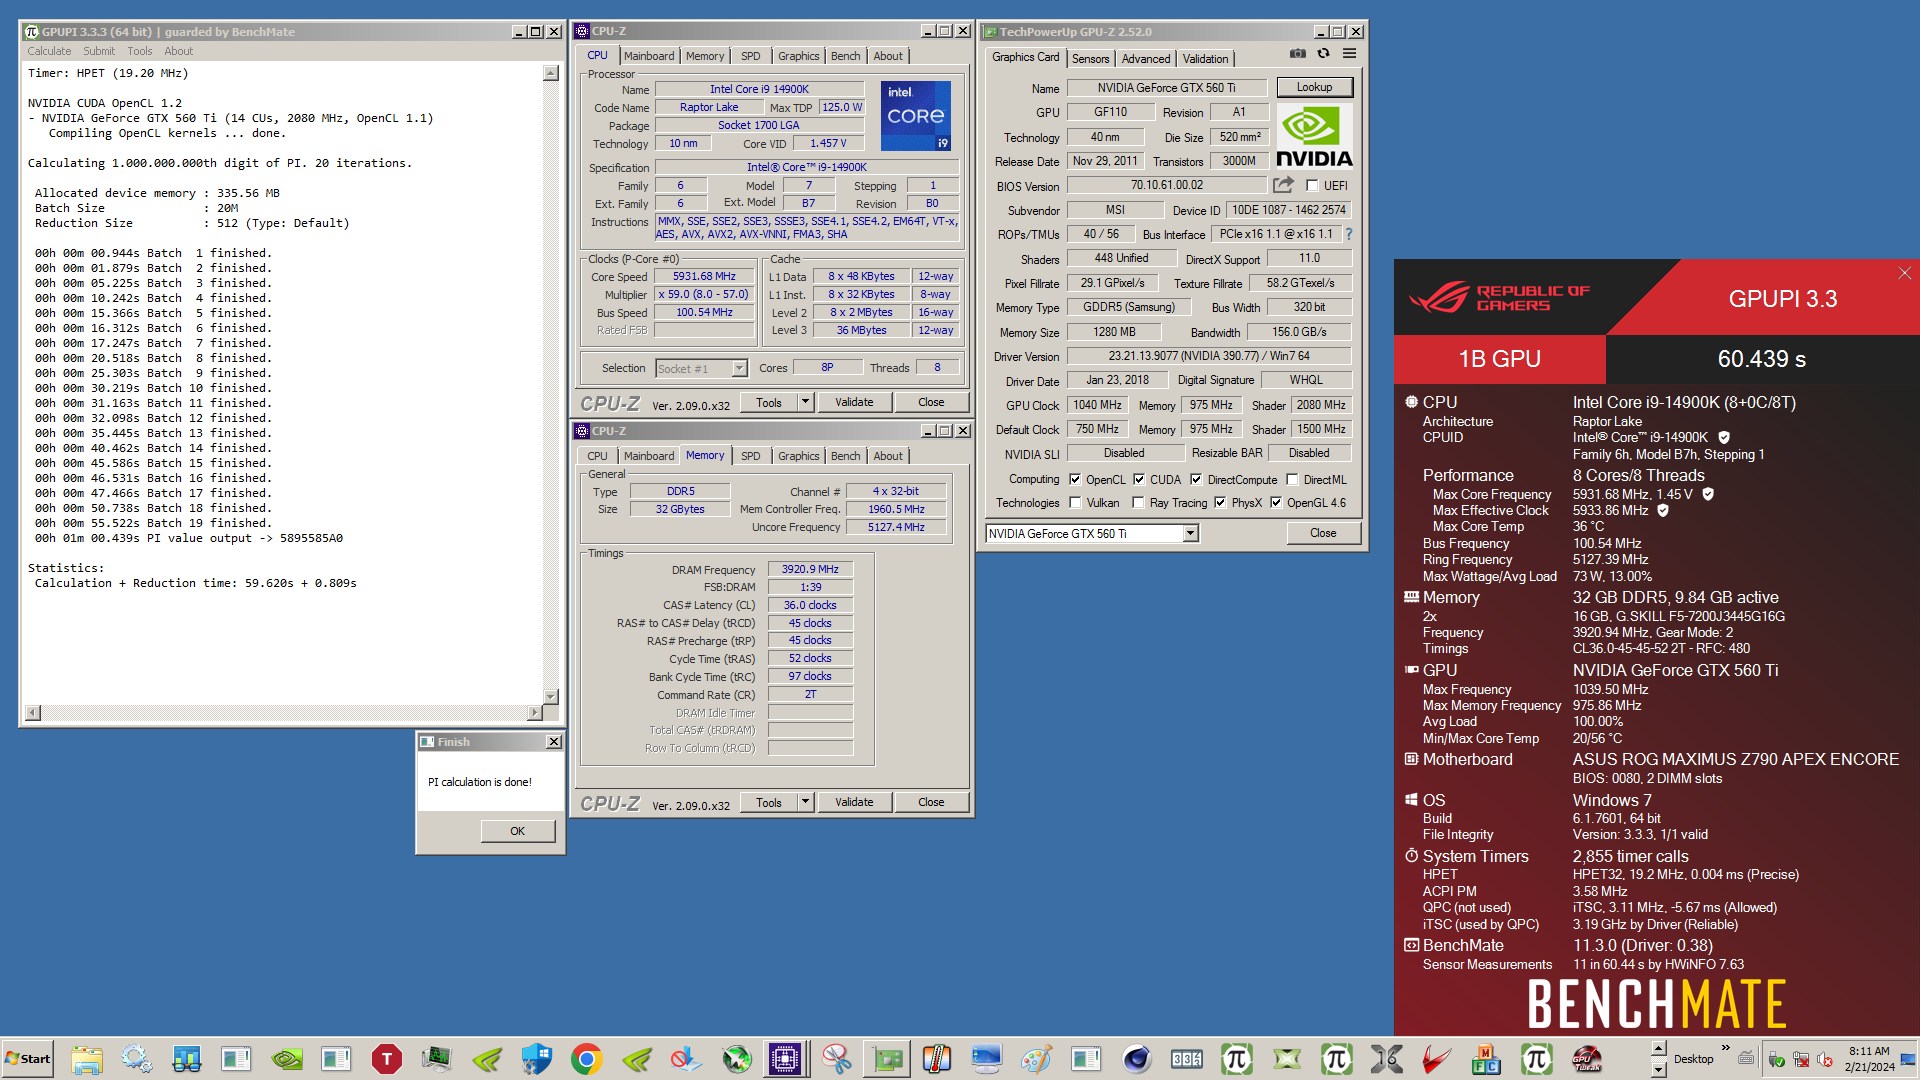Toggle the Ray Tracing checkbox

(x=1138, y=503)
